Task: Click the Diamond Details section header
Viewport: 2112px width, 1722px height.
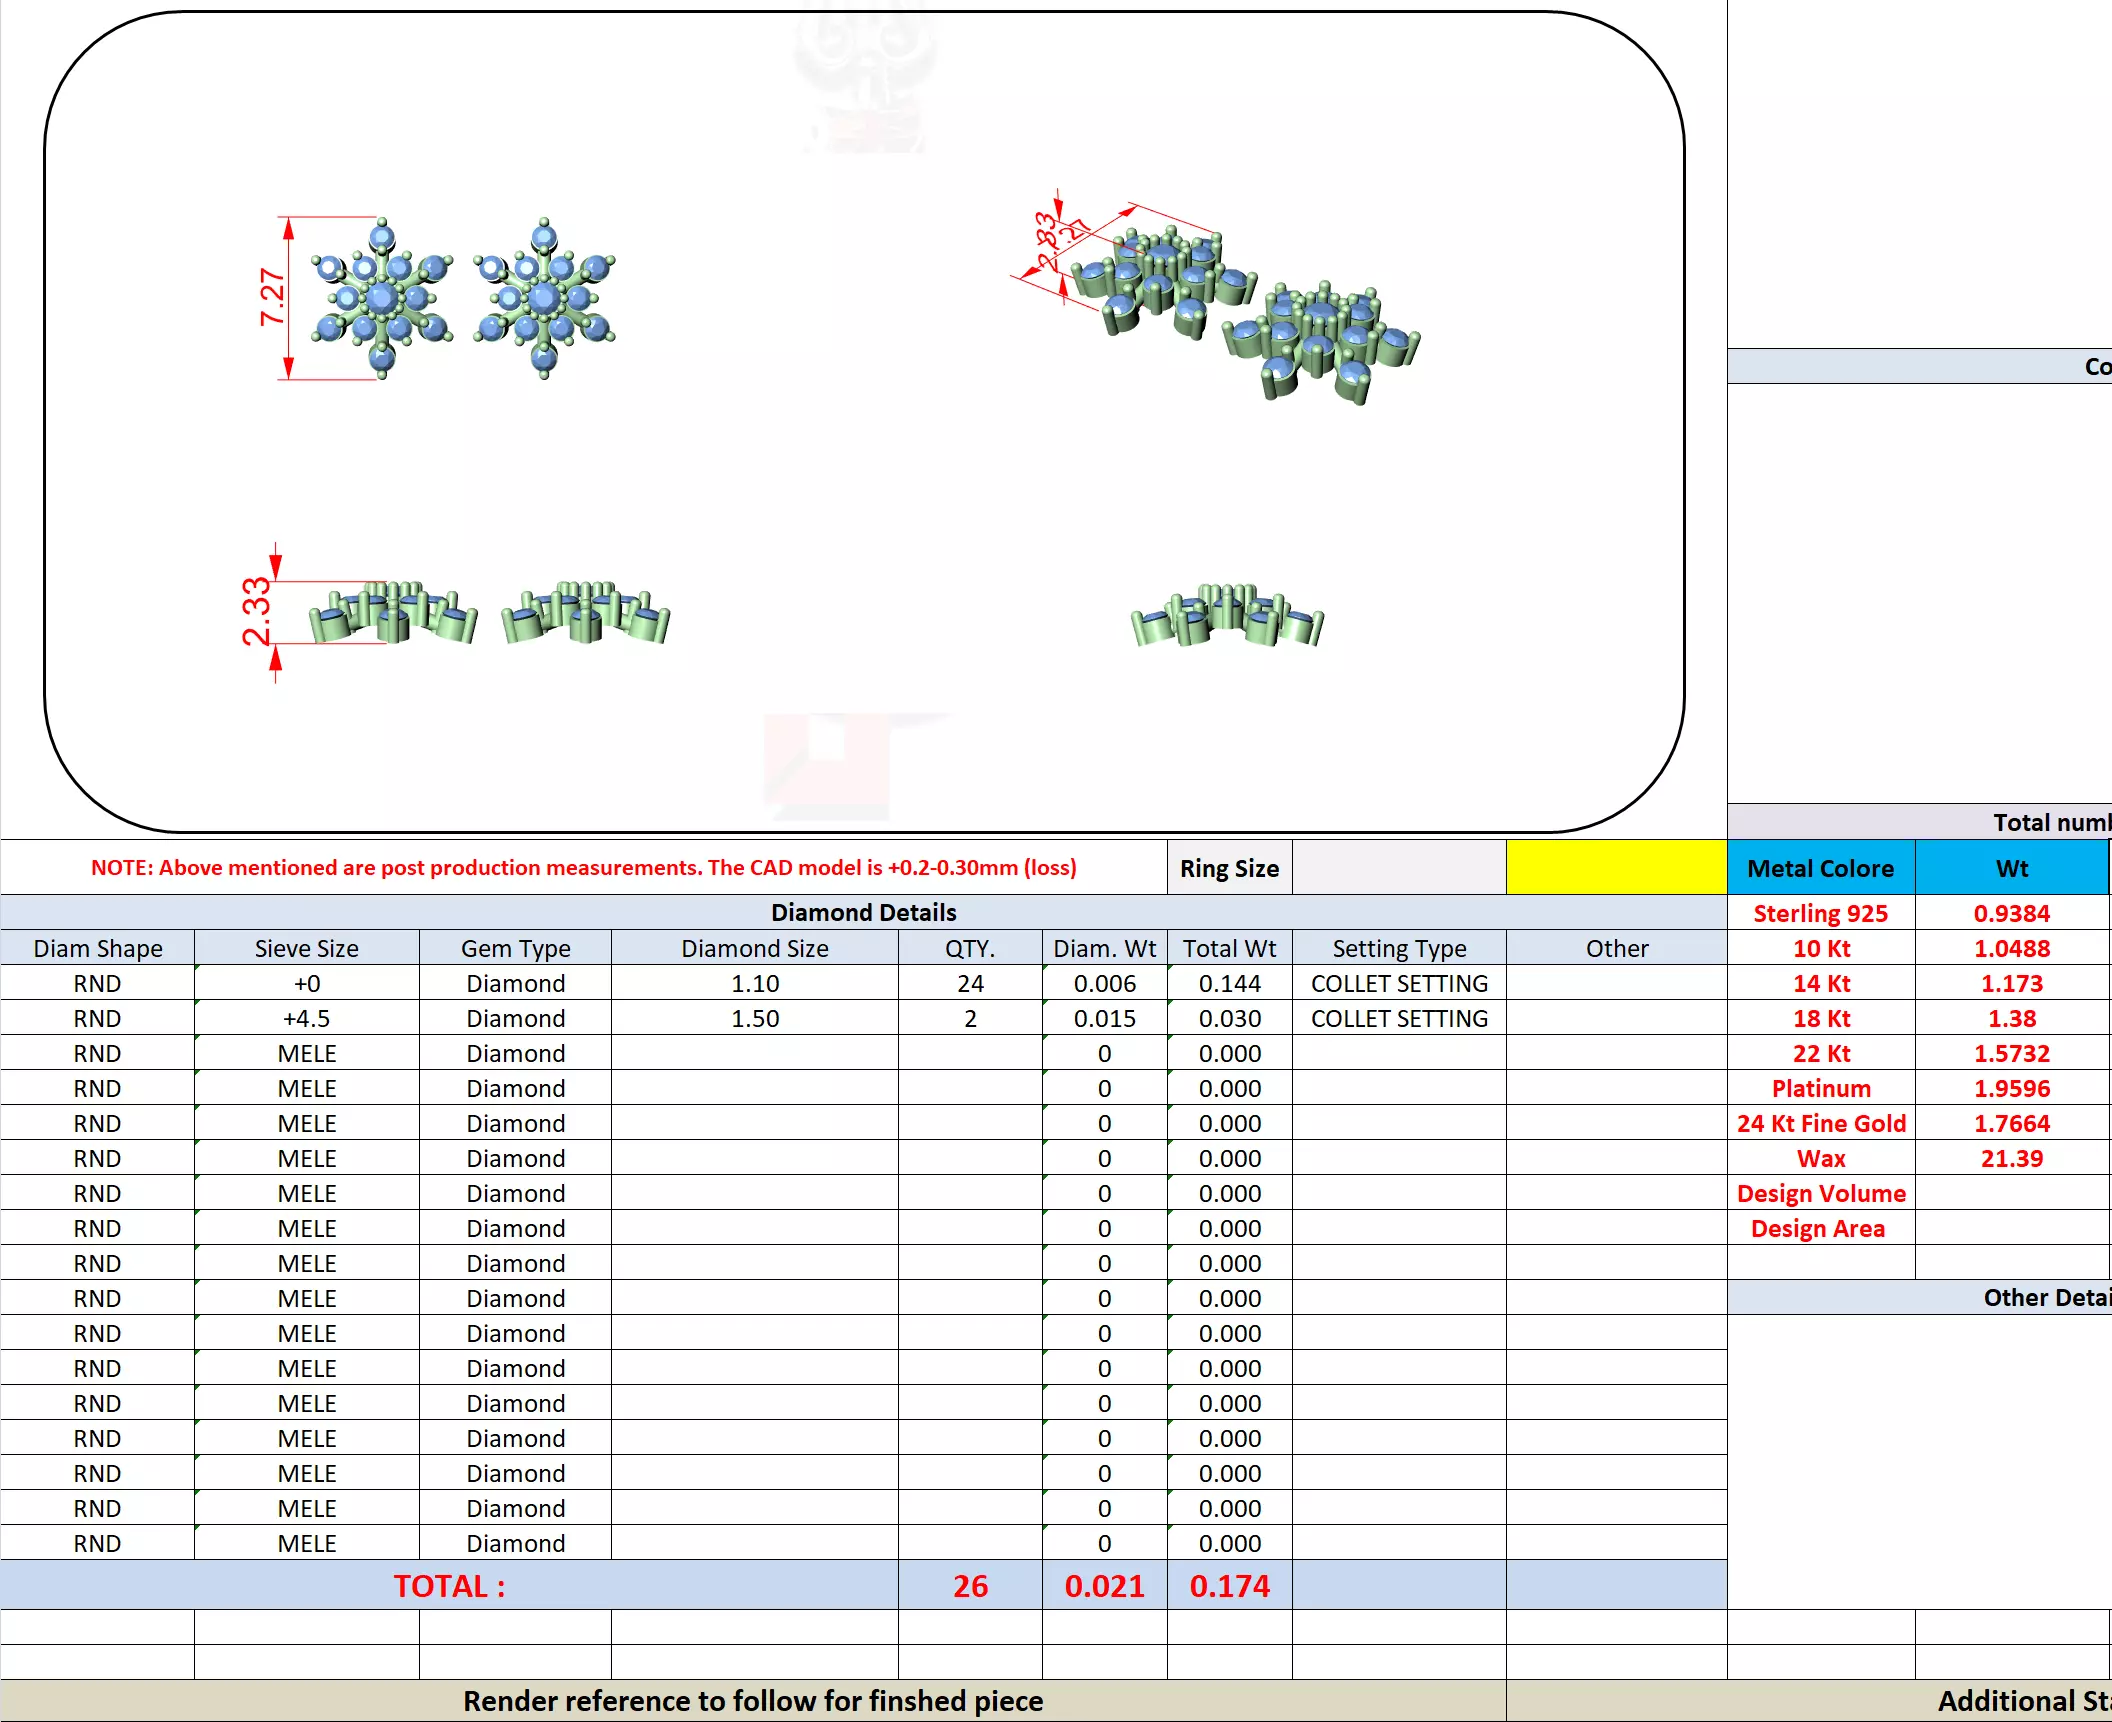Action: click(863, 912)
